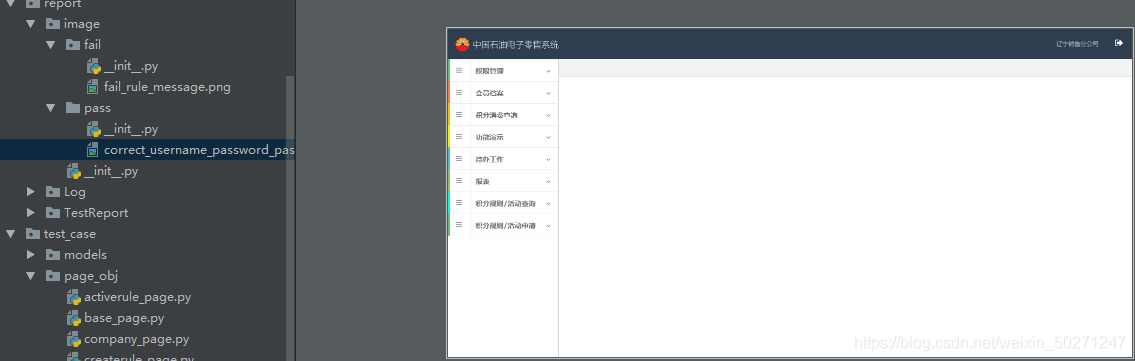Click image-file icon of fail_rule_message.png
This screenshot has height=361, width=1135.
pyautogui.click(x=93, y=88)
